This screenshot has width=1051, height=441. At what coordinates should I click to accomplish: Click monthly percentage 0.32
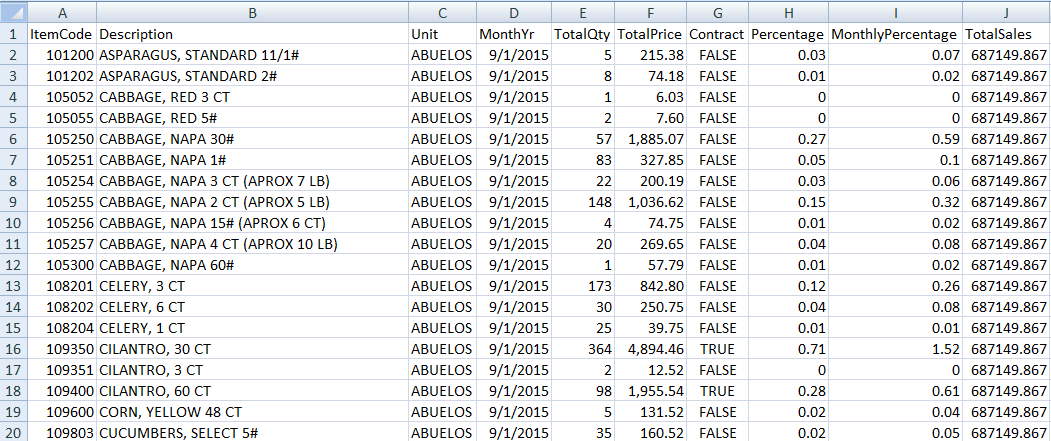895,202
